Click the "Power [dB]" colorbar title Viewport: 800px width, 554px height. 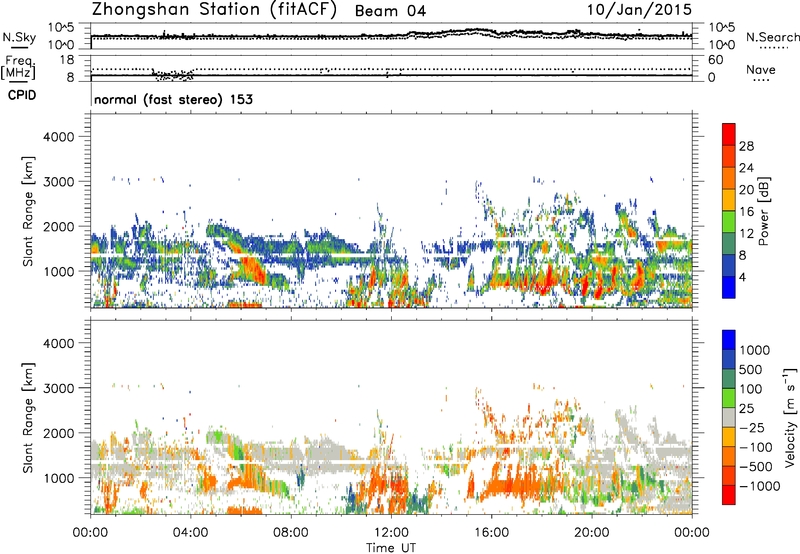pos(763,211)
